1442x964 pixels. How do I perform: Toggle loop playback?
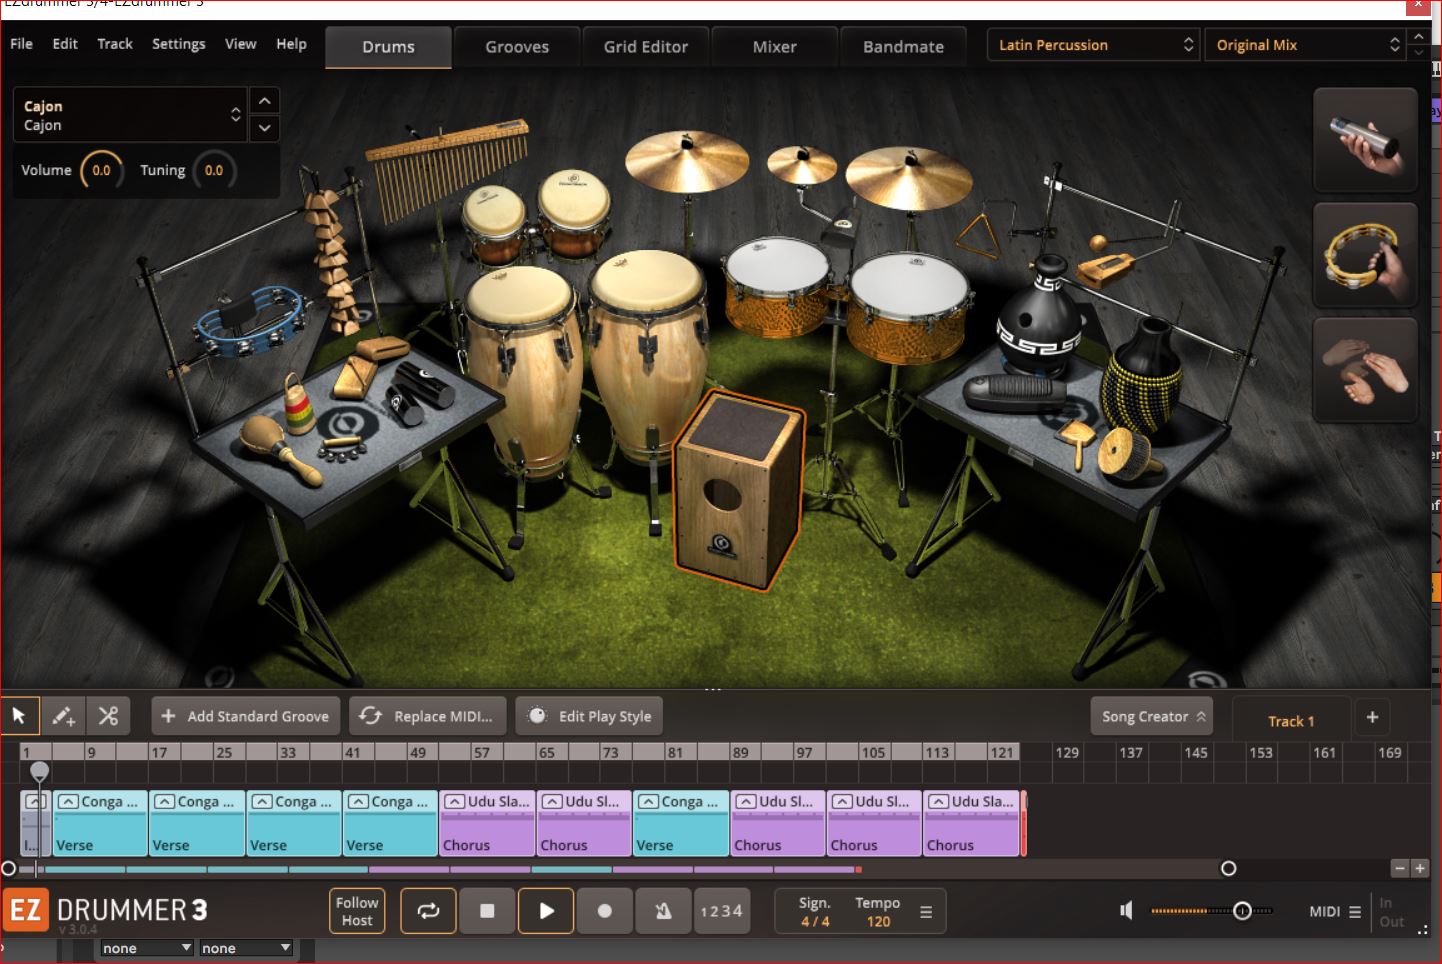[428, 911]
